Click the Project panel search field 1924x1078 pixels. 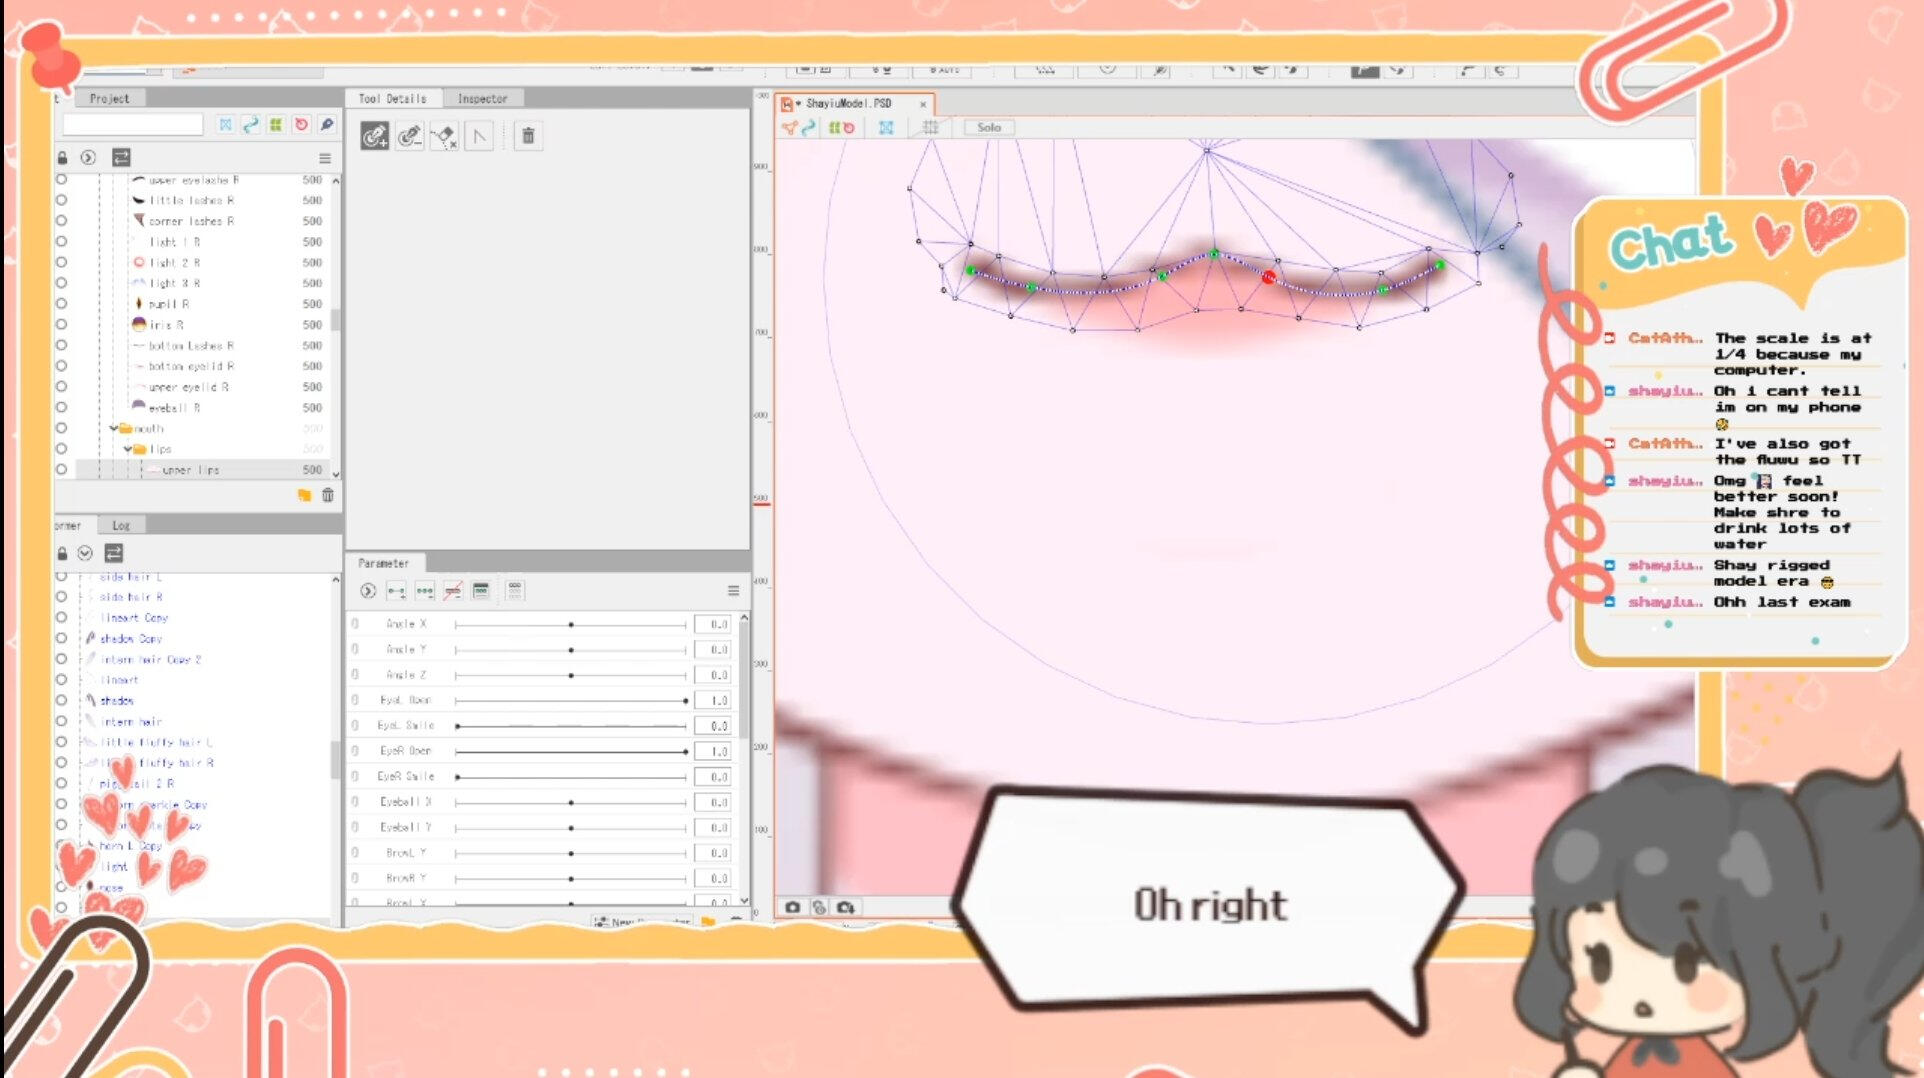[133, 125]
